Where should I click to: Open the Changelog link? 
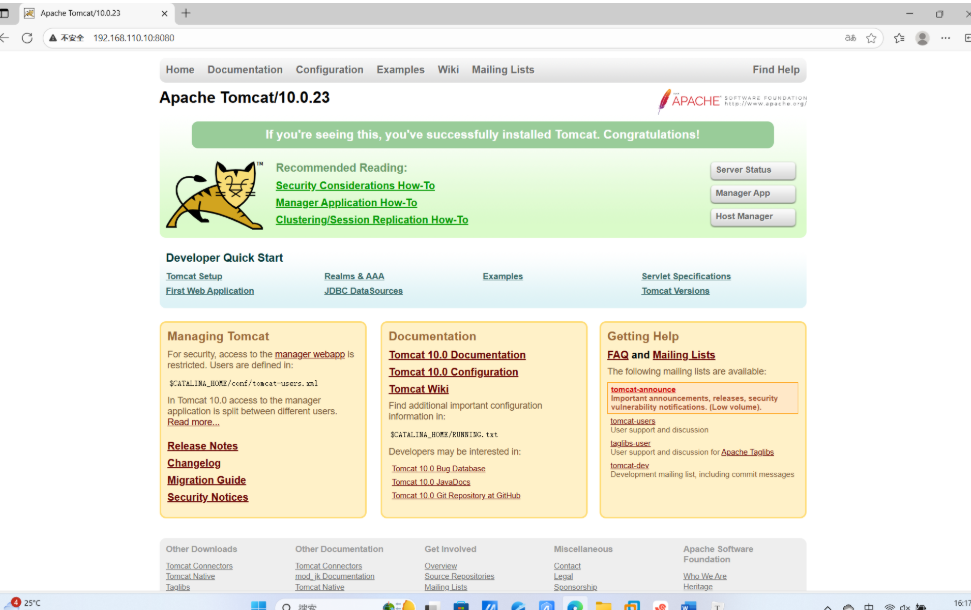(x=194, y=463)
